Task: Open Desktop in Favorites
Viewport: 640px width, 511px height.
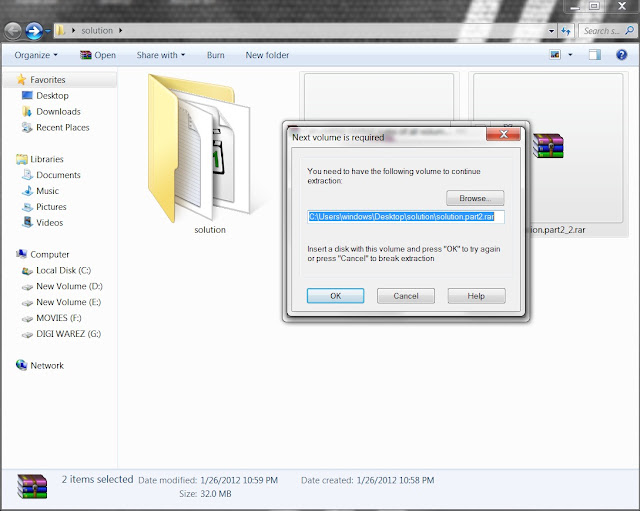Action: pyautogui.click(x=52, y=96)
